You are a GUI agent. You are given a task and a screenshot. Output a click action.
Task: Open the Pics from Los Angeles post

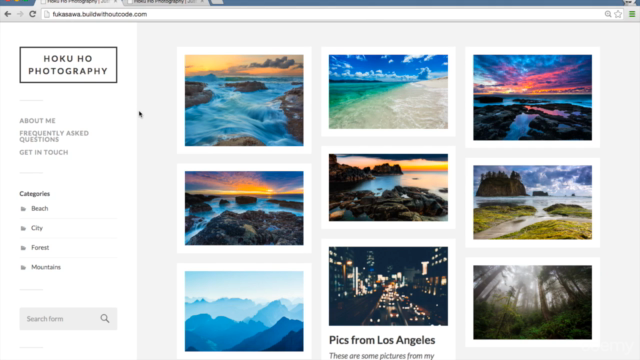tap(382, 340)
